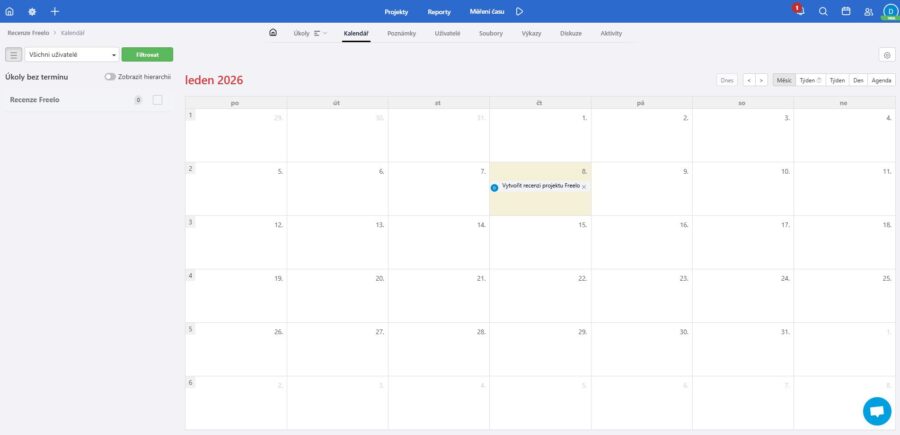Switch to Aktivity tab
900x435 pixels.
click(x=611, y=33)
